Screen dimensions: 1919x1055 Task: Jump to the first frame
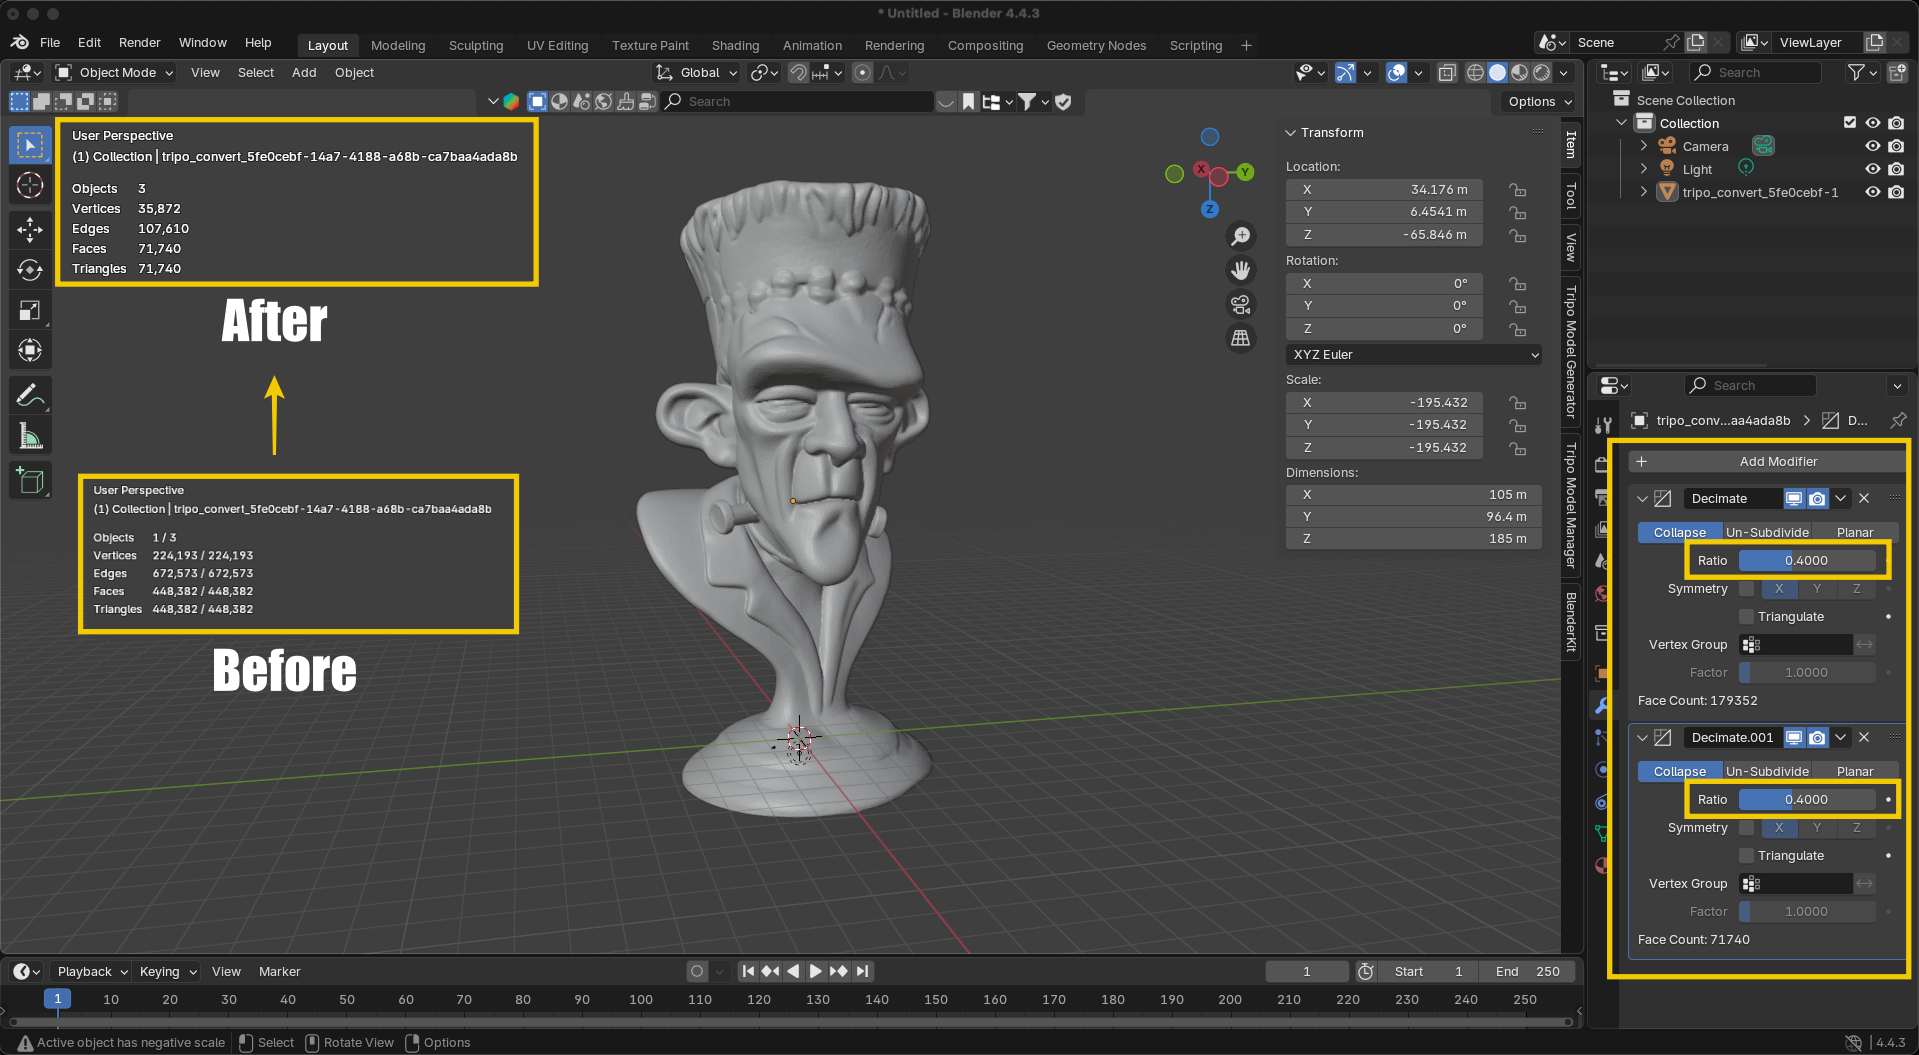coord(748,971)
